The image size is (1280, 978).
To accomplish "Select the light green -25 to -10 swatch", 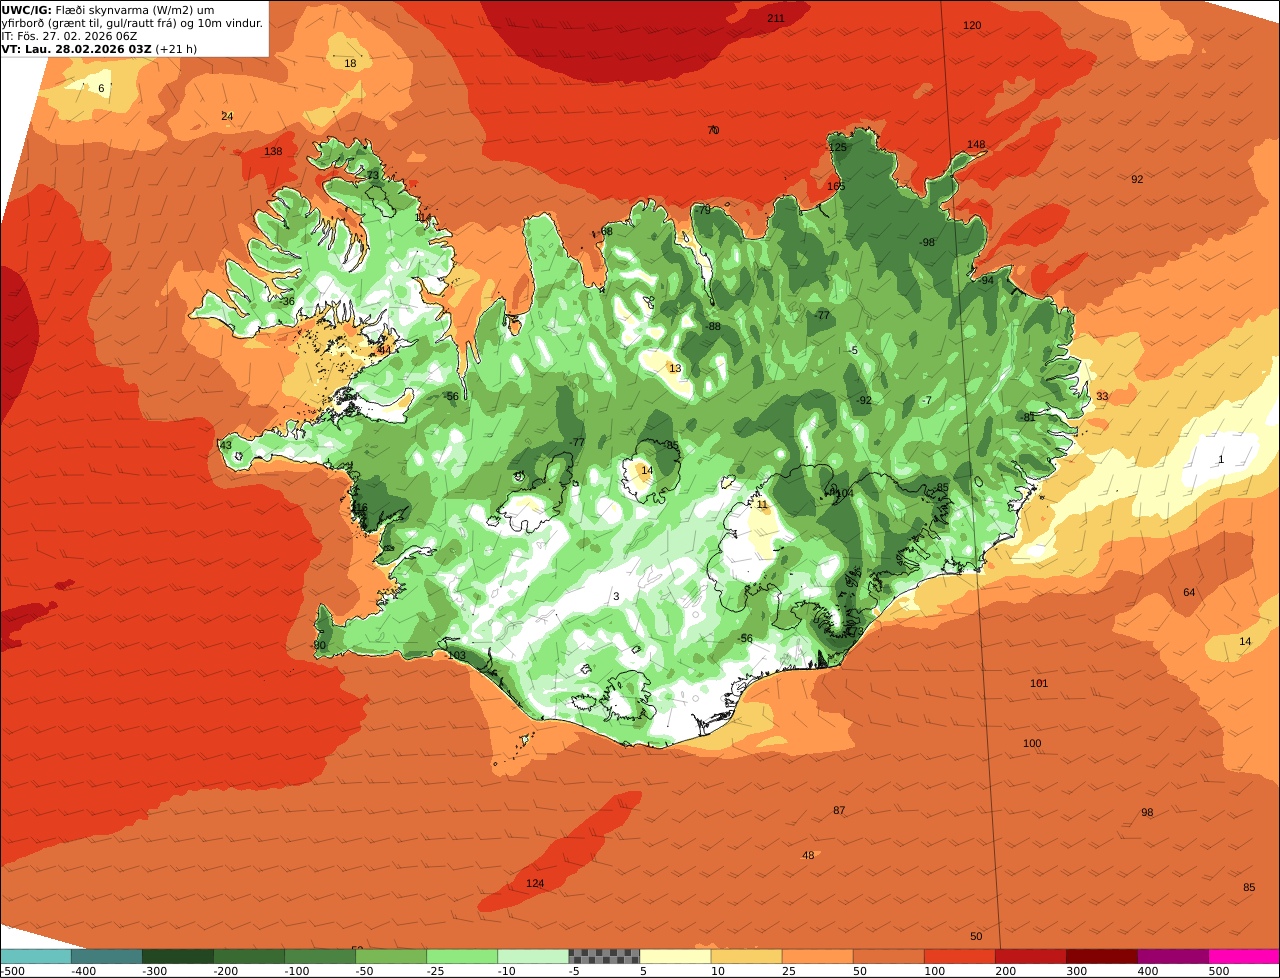I will coord(462,956).
